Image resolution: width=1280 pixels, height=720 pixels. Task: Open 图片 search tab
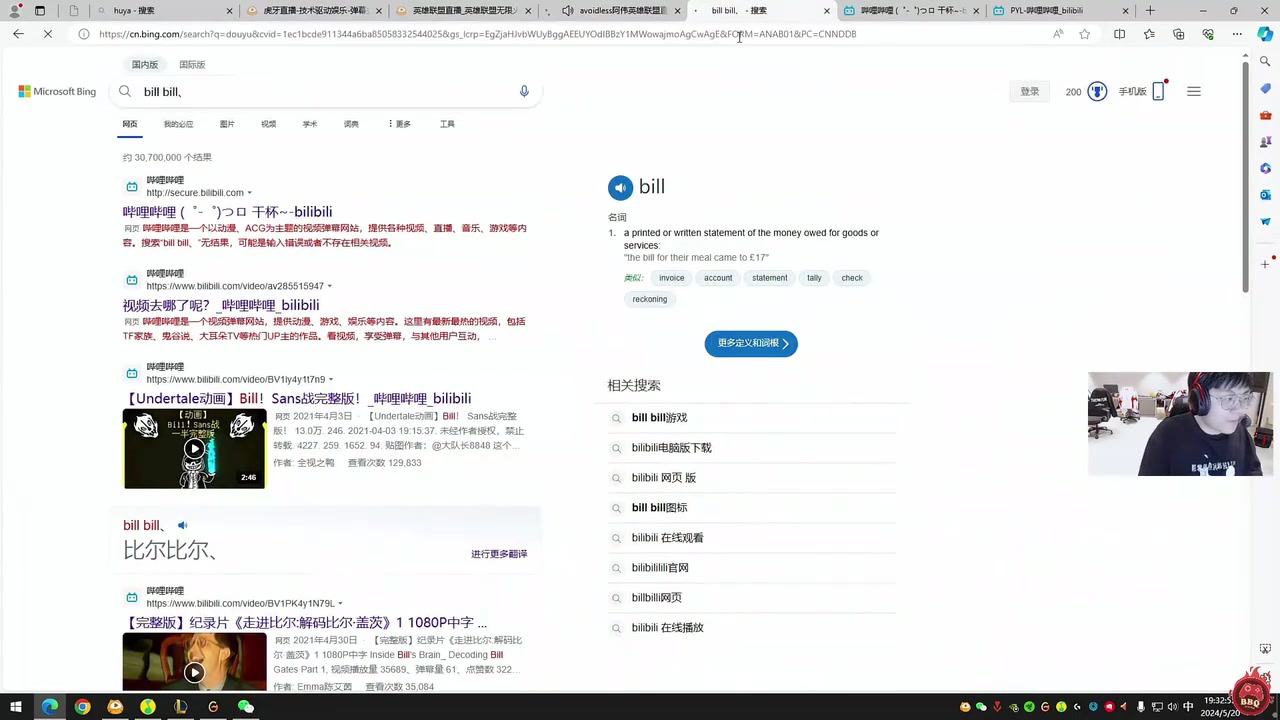click(x=227, y=124)
